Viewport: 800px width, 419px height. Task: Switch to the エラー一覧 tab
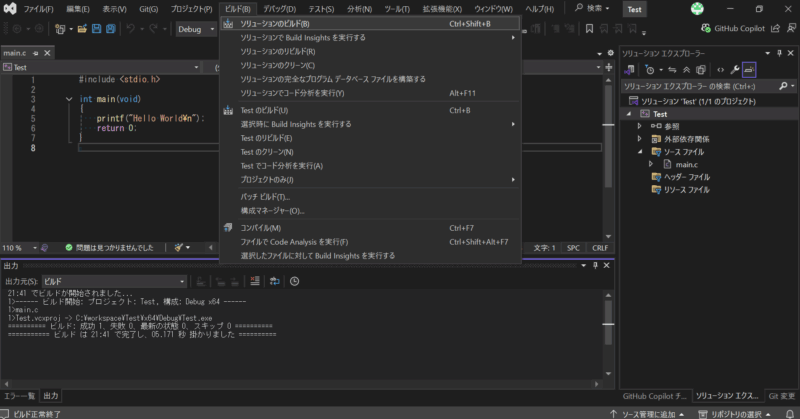click(18, 396)
